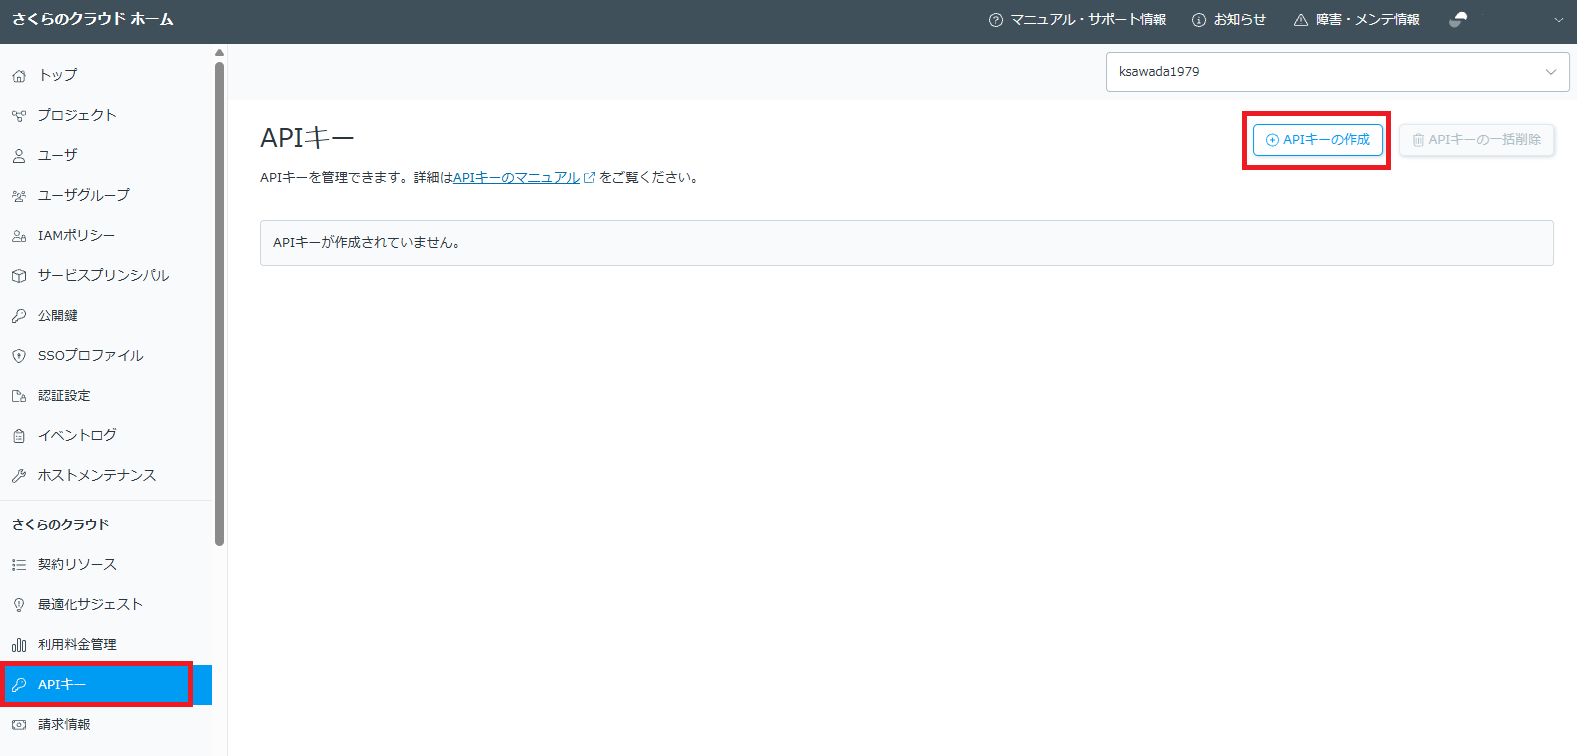Image resolution: width=1577 pixels, height=756 pixels.
Task: Click the billing icon beside 請求情報
Action: tap(19, 725)
